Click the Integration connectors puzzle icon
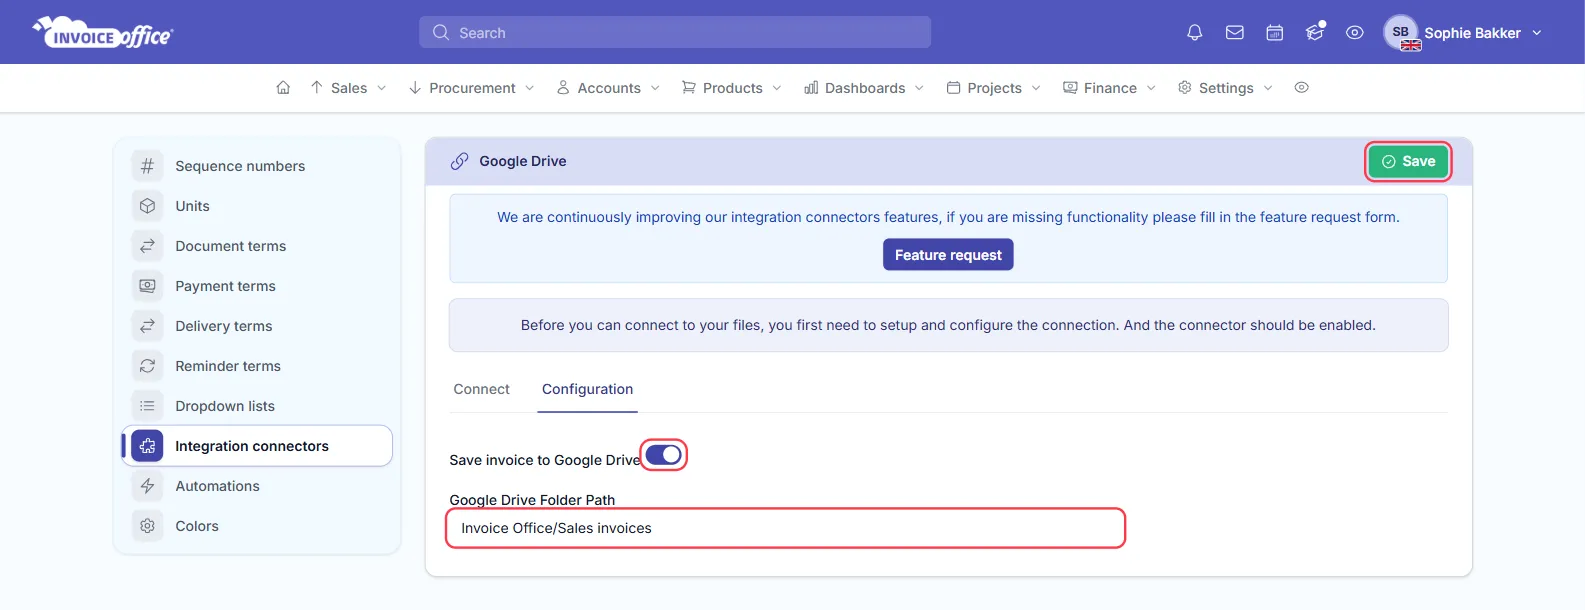The width and height of the screenshot is (1585, 610). pos(147,446)
